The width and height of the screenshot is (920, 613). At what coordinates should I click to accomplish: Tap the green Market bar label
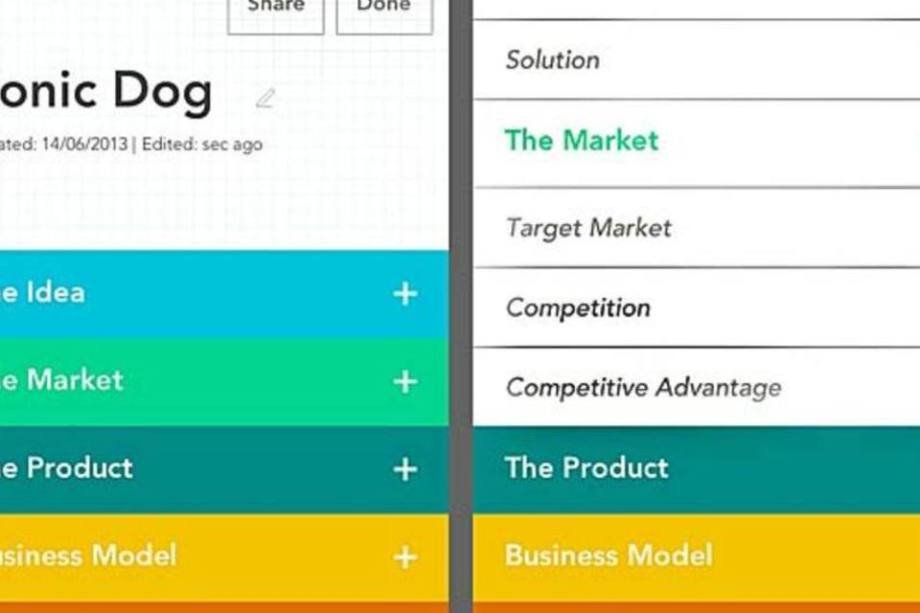pos(62,380)
